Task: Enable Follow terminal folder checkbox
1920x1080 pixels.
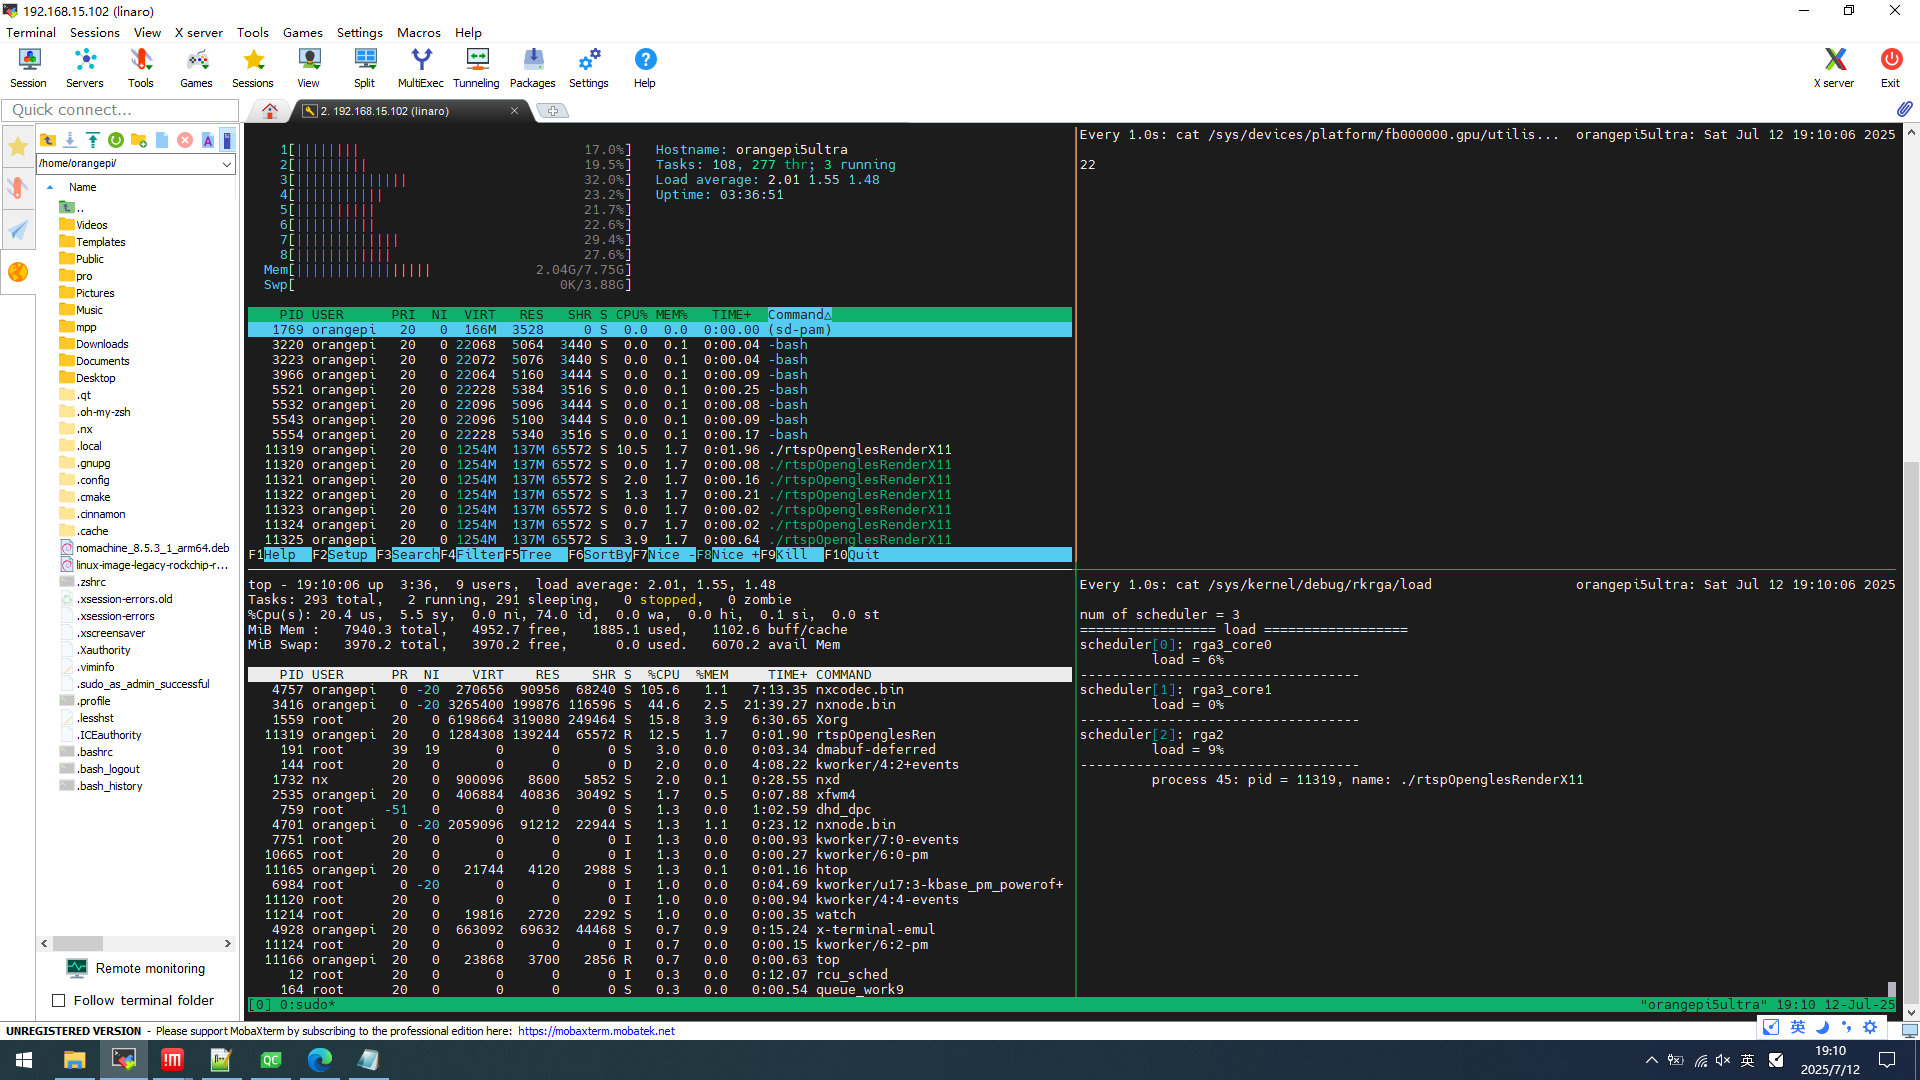Action: (59, 1001)
